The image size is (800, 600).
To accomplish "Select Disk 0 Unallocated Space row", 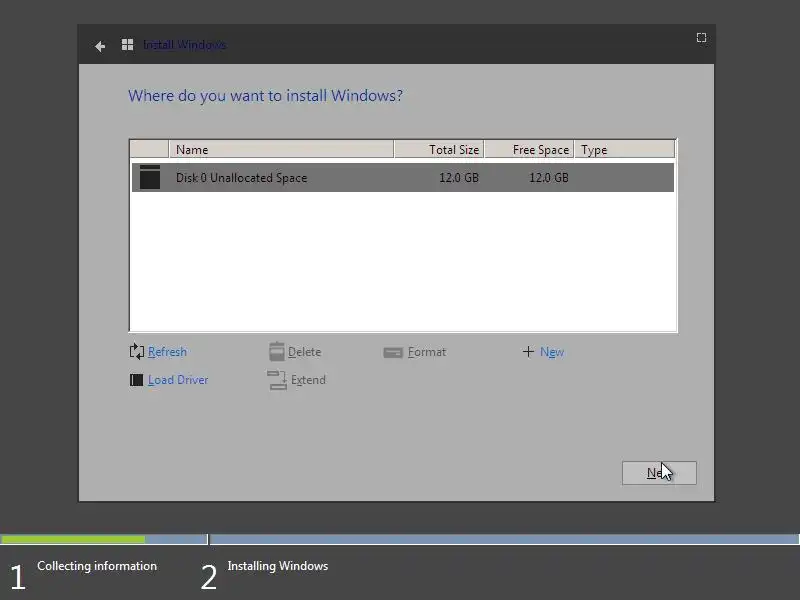I will coord(403,178).
